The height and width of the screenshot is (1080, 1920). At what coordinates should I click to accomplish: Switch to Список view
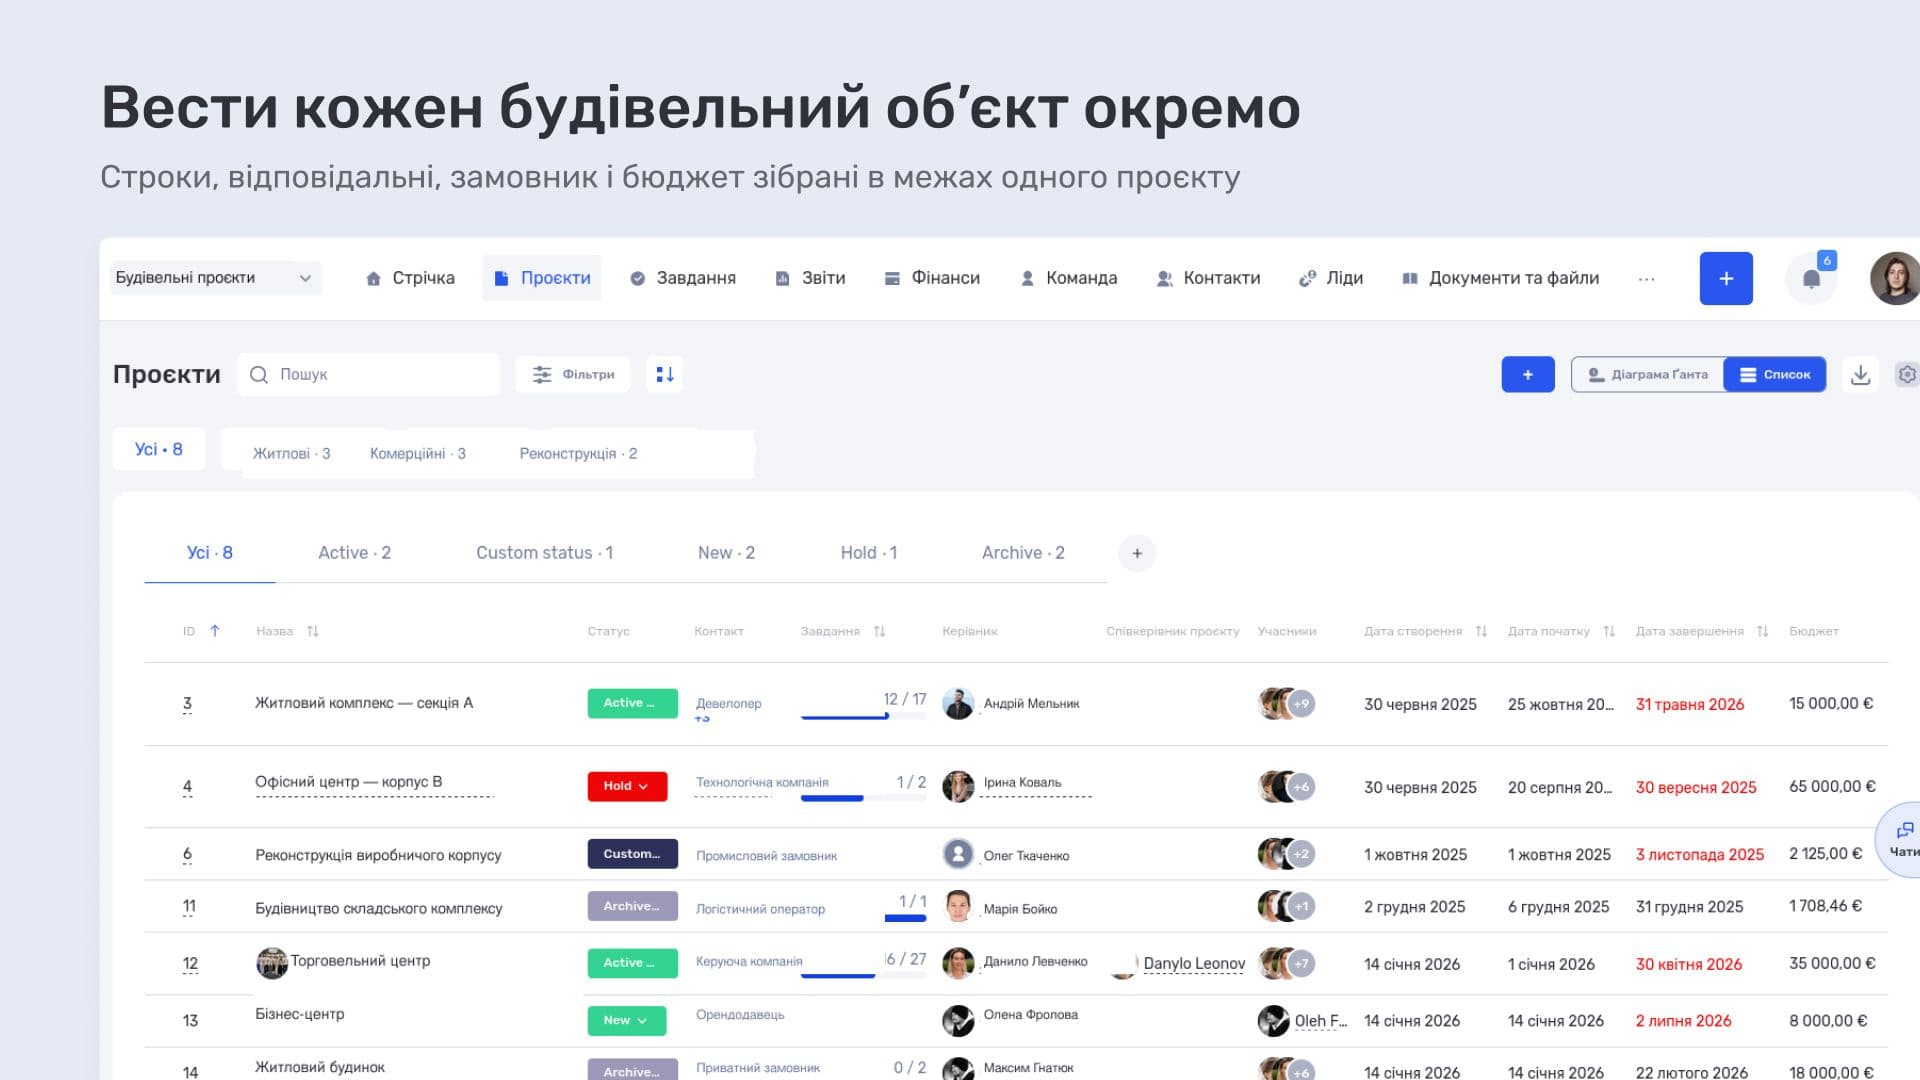pos(1775,374)
